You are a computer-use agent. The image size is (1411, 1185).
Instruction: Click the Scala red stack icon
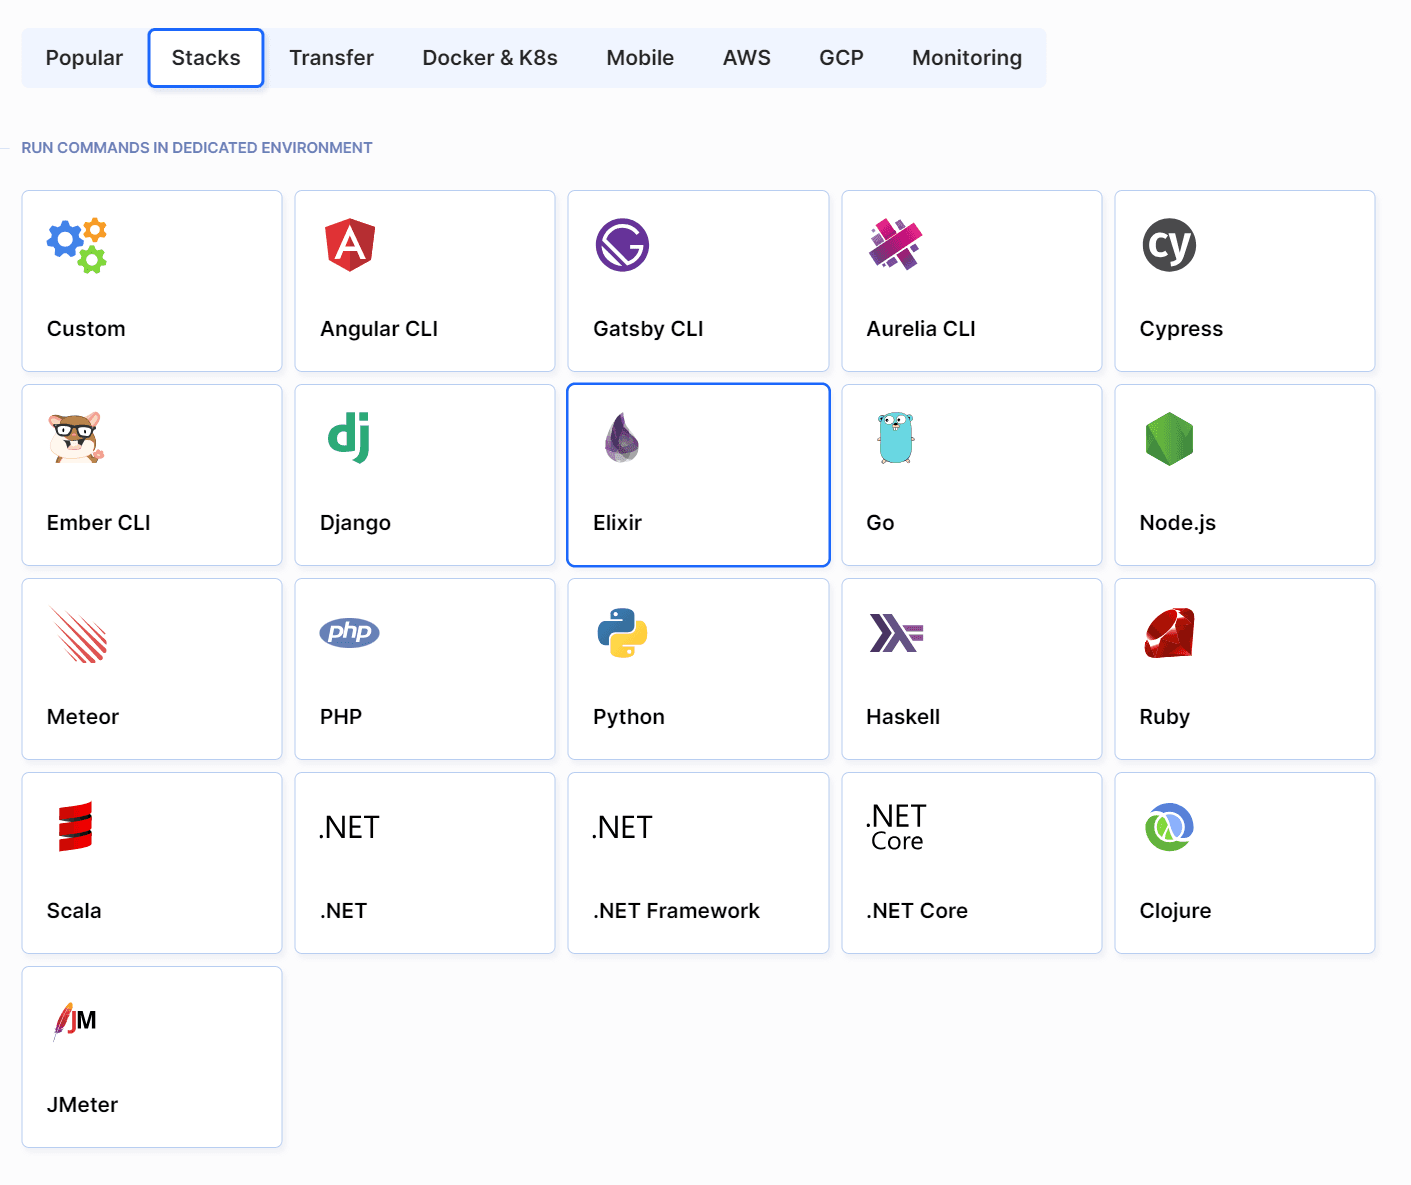point(75,827)
